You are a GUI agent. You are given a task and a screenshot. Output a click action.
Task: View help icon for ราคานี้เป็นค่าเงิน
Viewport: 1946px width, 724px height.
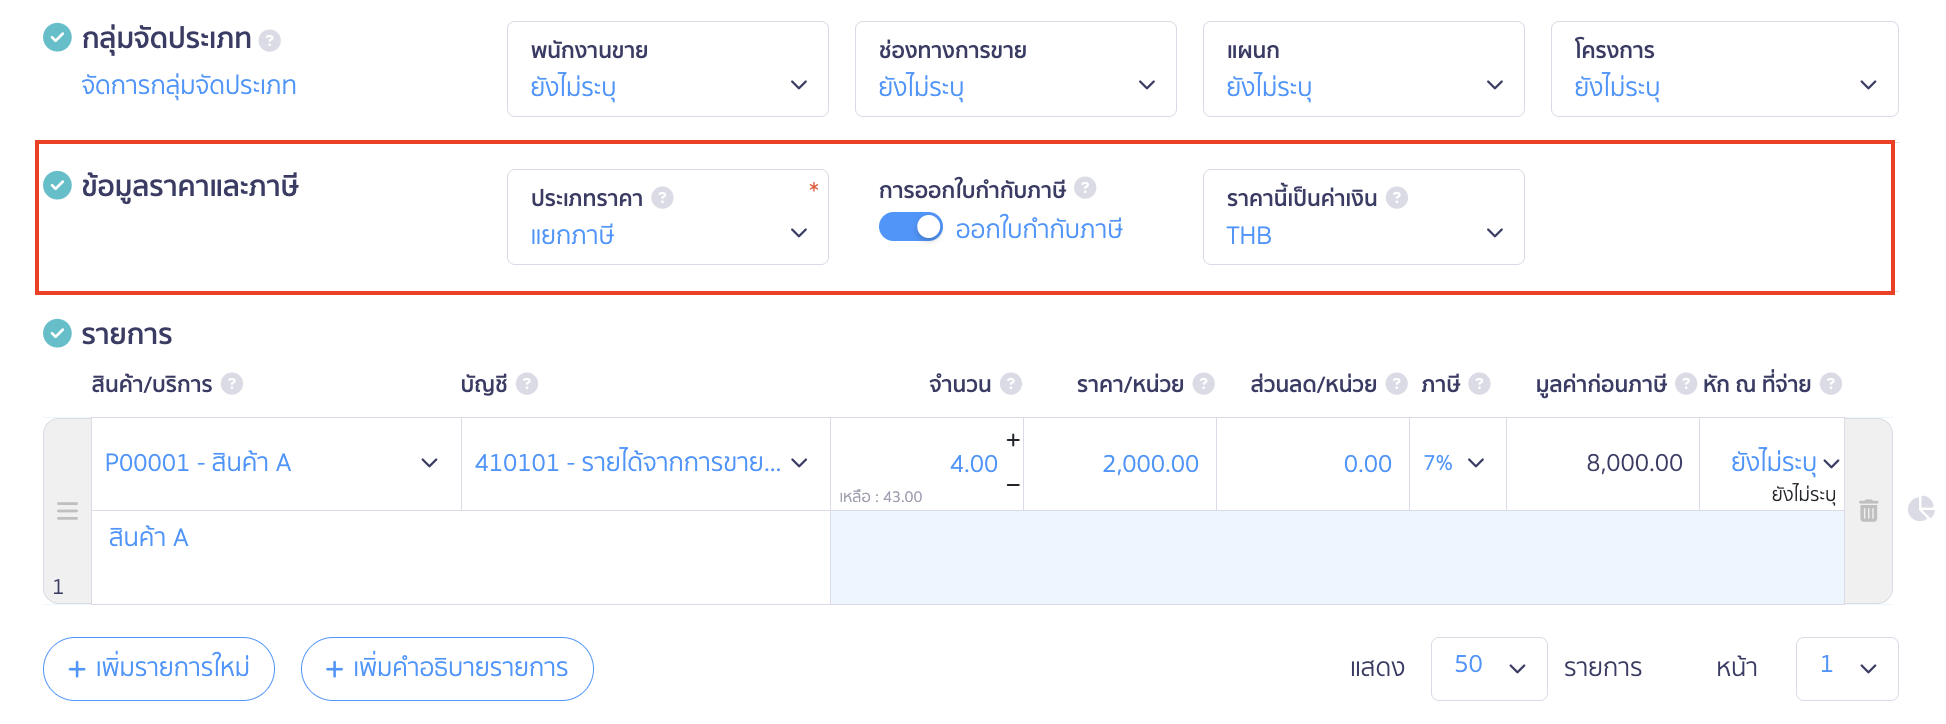[x=1396, y=198]
